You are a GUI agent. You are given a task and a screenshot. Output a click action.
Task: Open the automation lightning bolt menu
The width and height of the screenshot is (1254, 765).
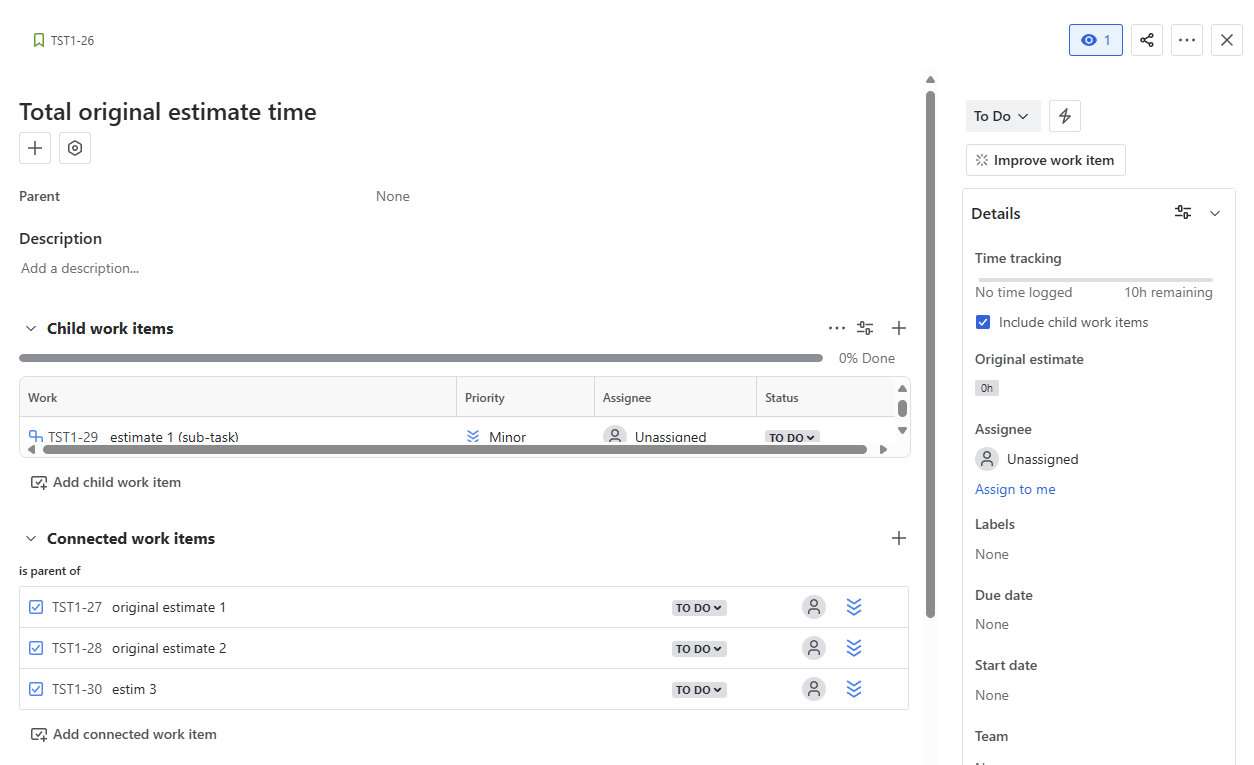click(x=1065, y=116)
